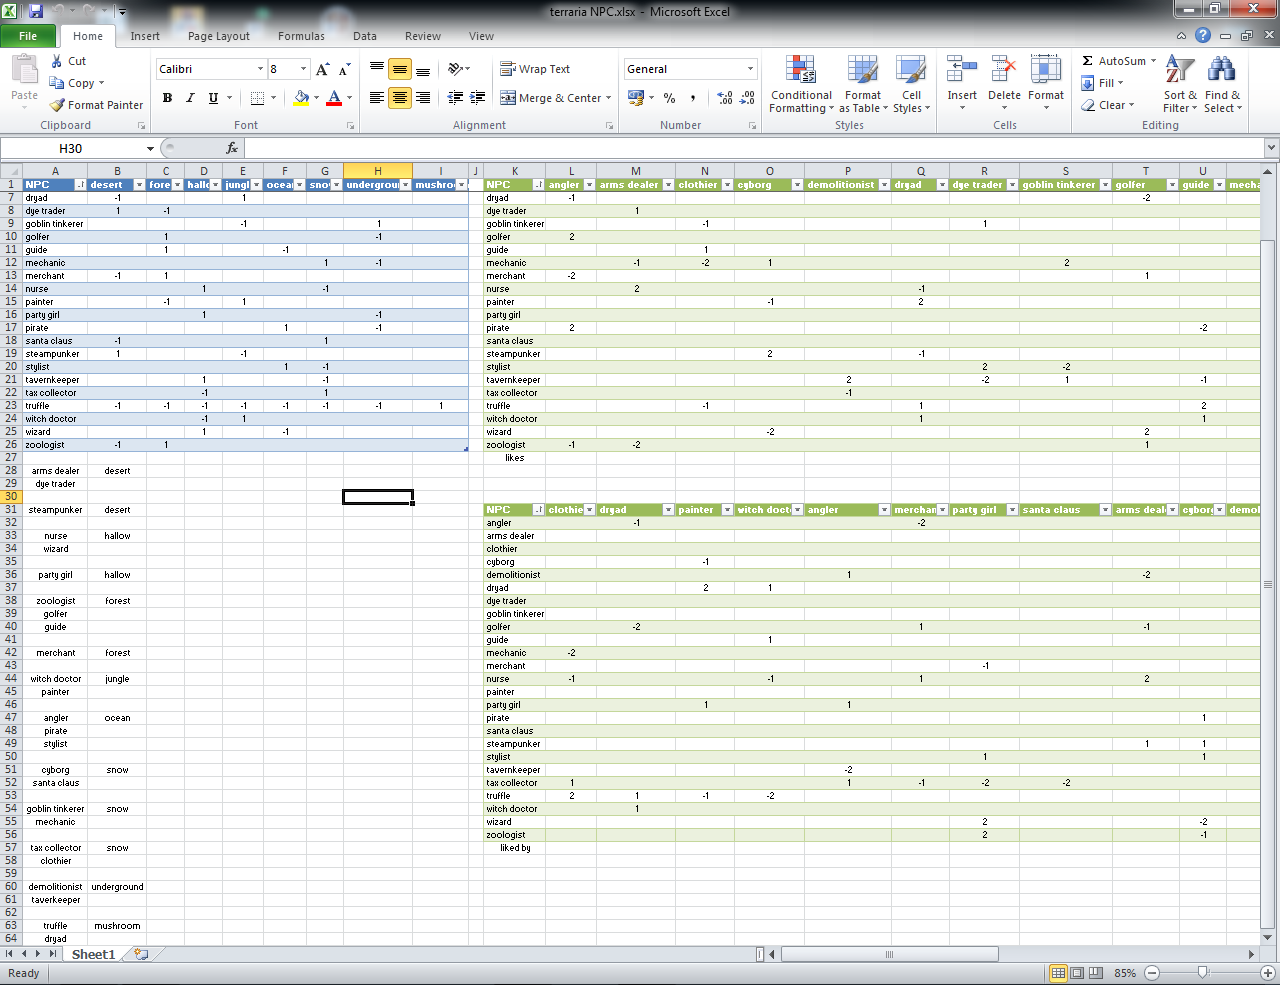The height and width of the screenshot is (985, 1280).
Task: Apply Bold formatting
Action: tap(167, 98)
